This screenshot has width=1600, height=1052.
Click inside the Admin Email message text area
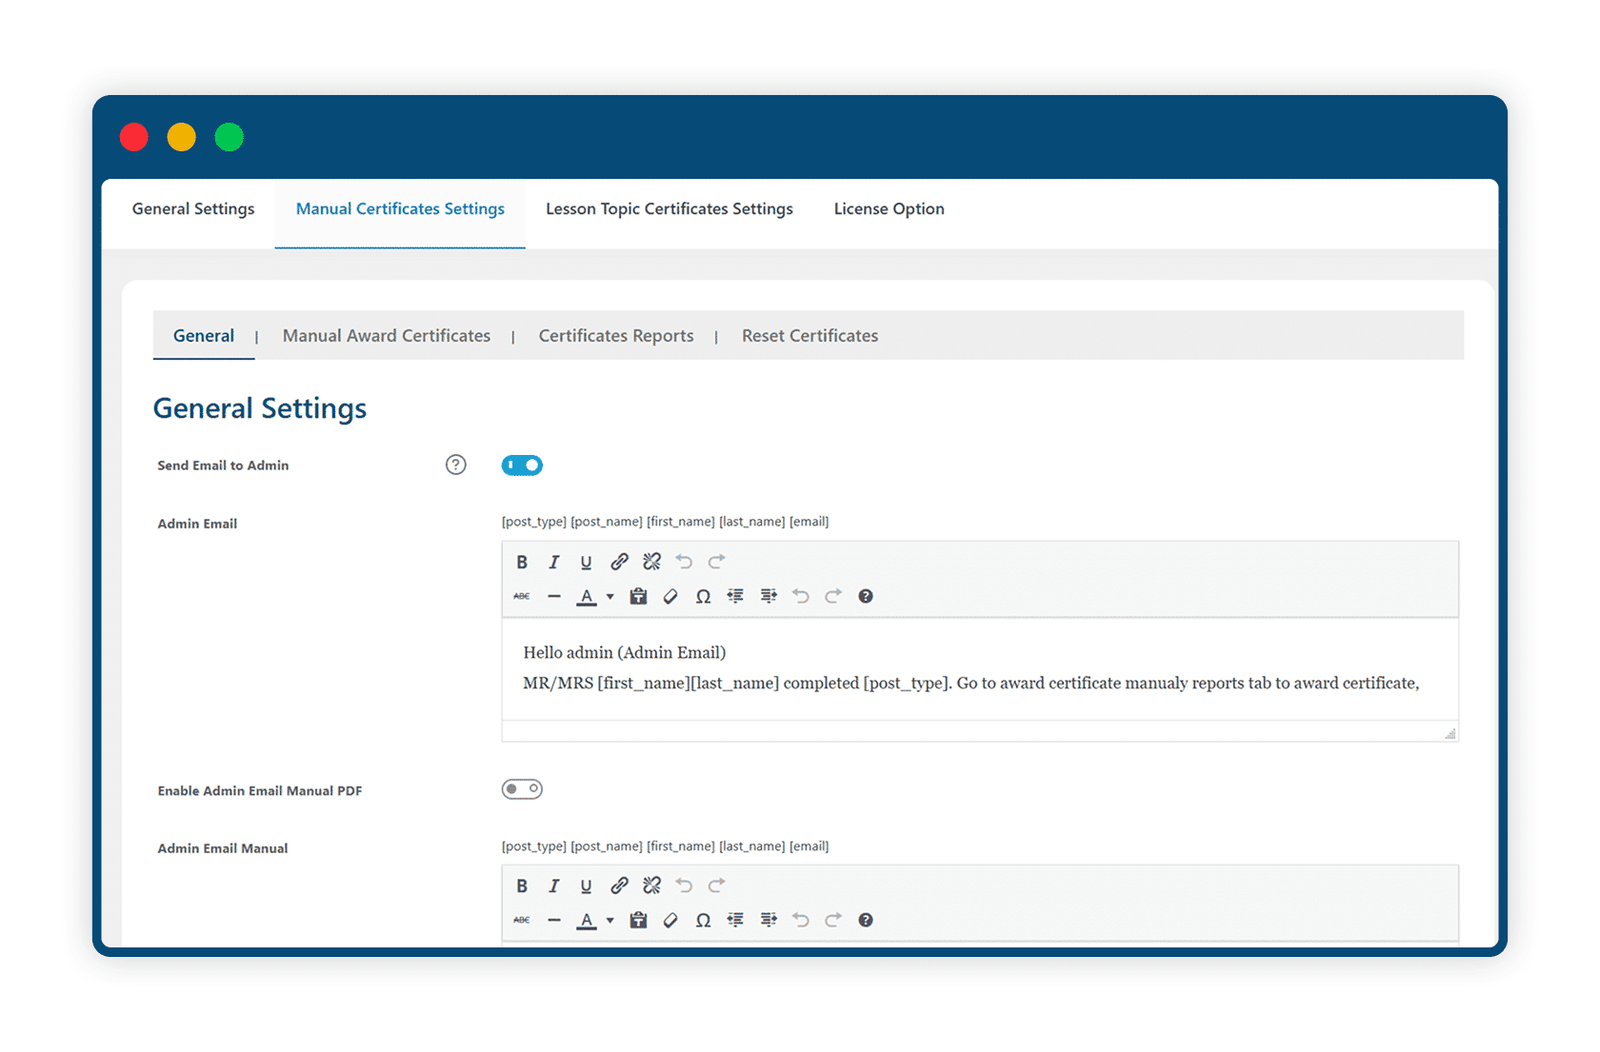(x=980, y=668)
